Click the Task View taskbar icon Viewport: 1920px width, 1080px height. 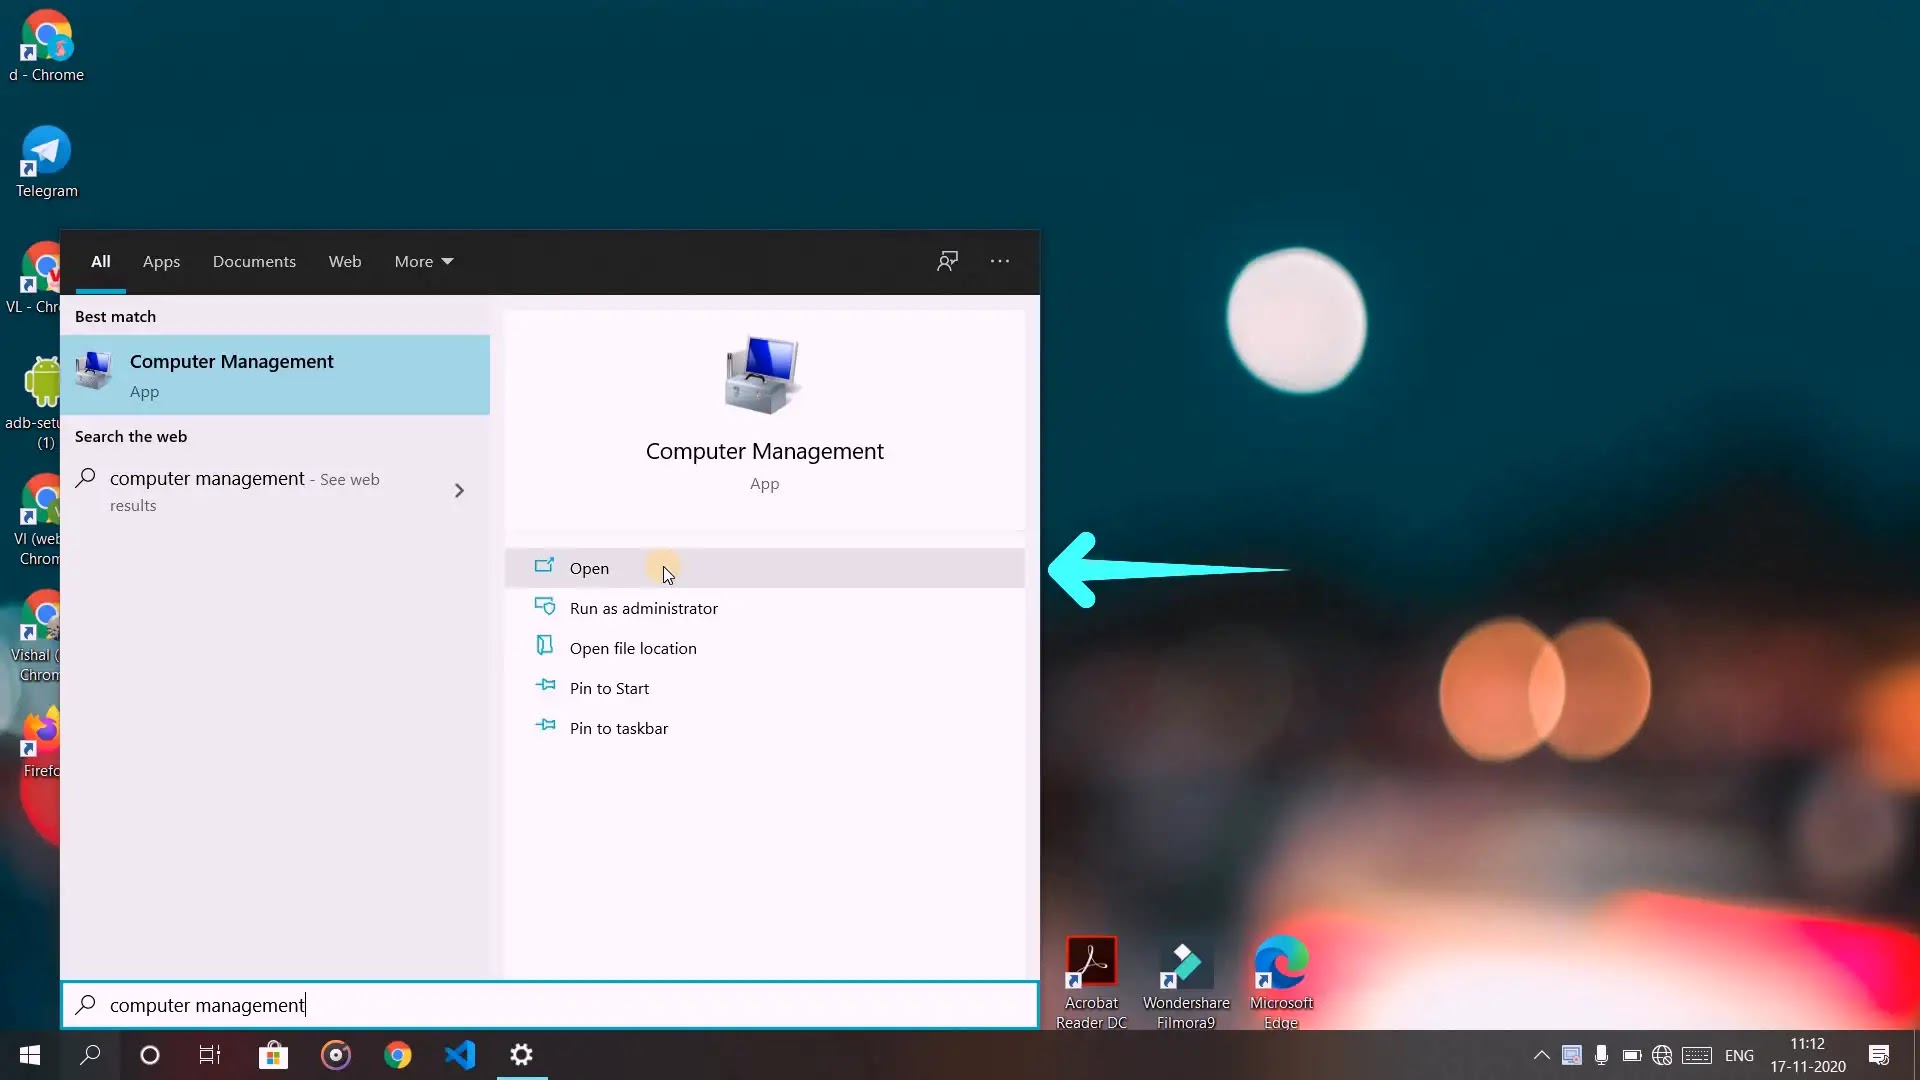pos(210,1055)
